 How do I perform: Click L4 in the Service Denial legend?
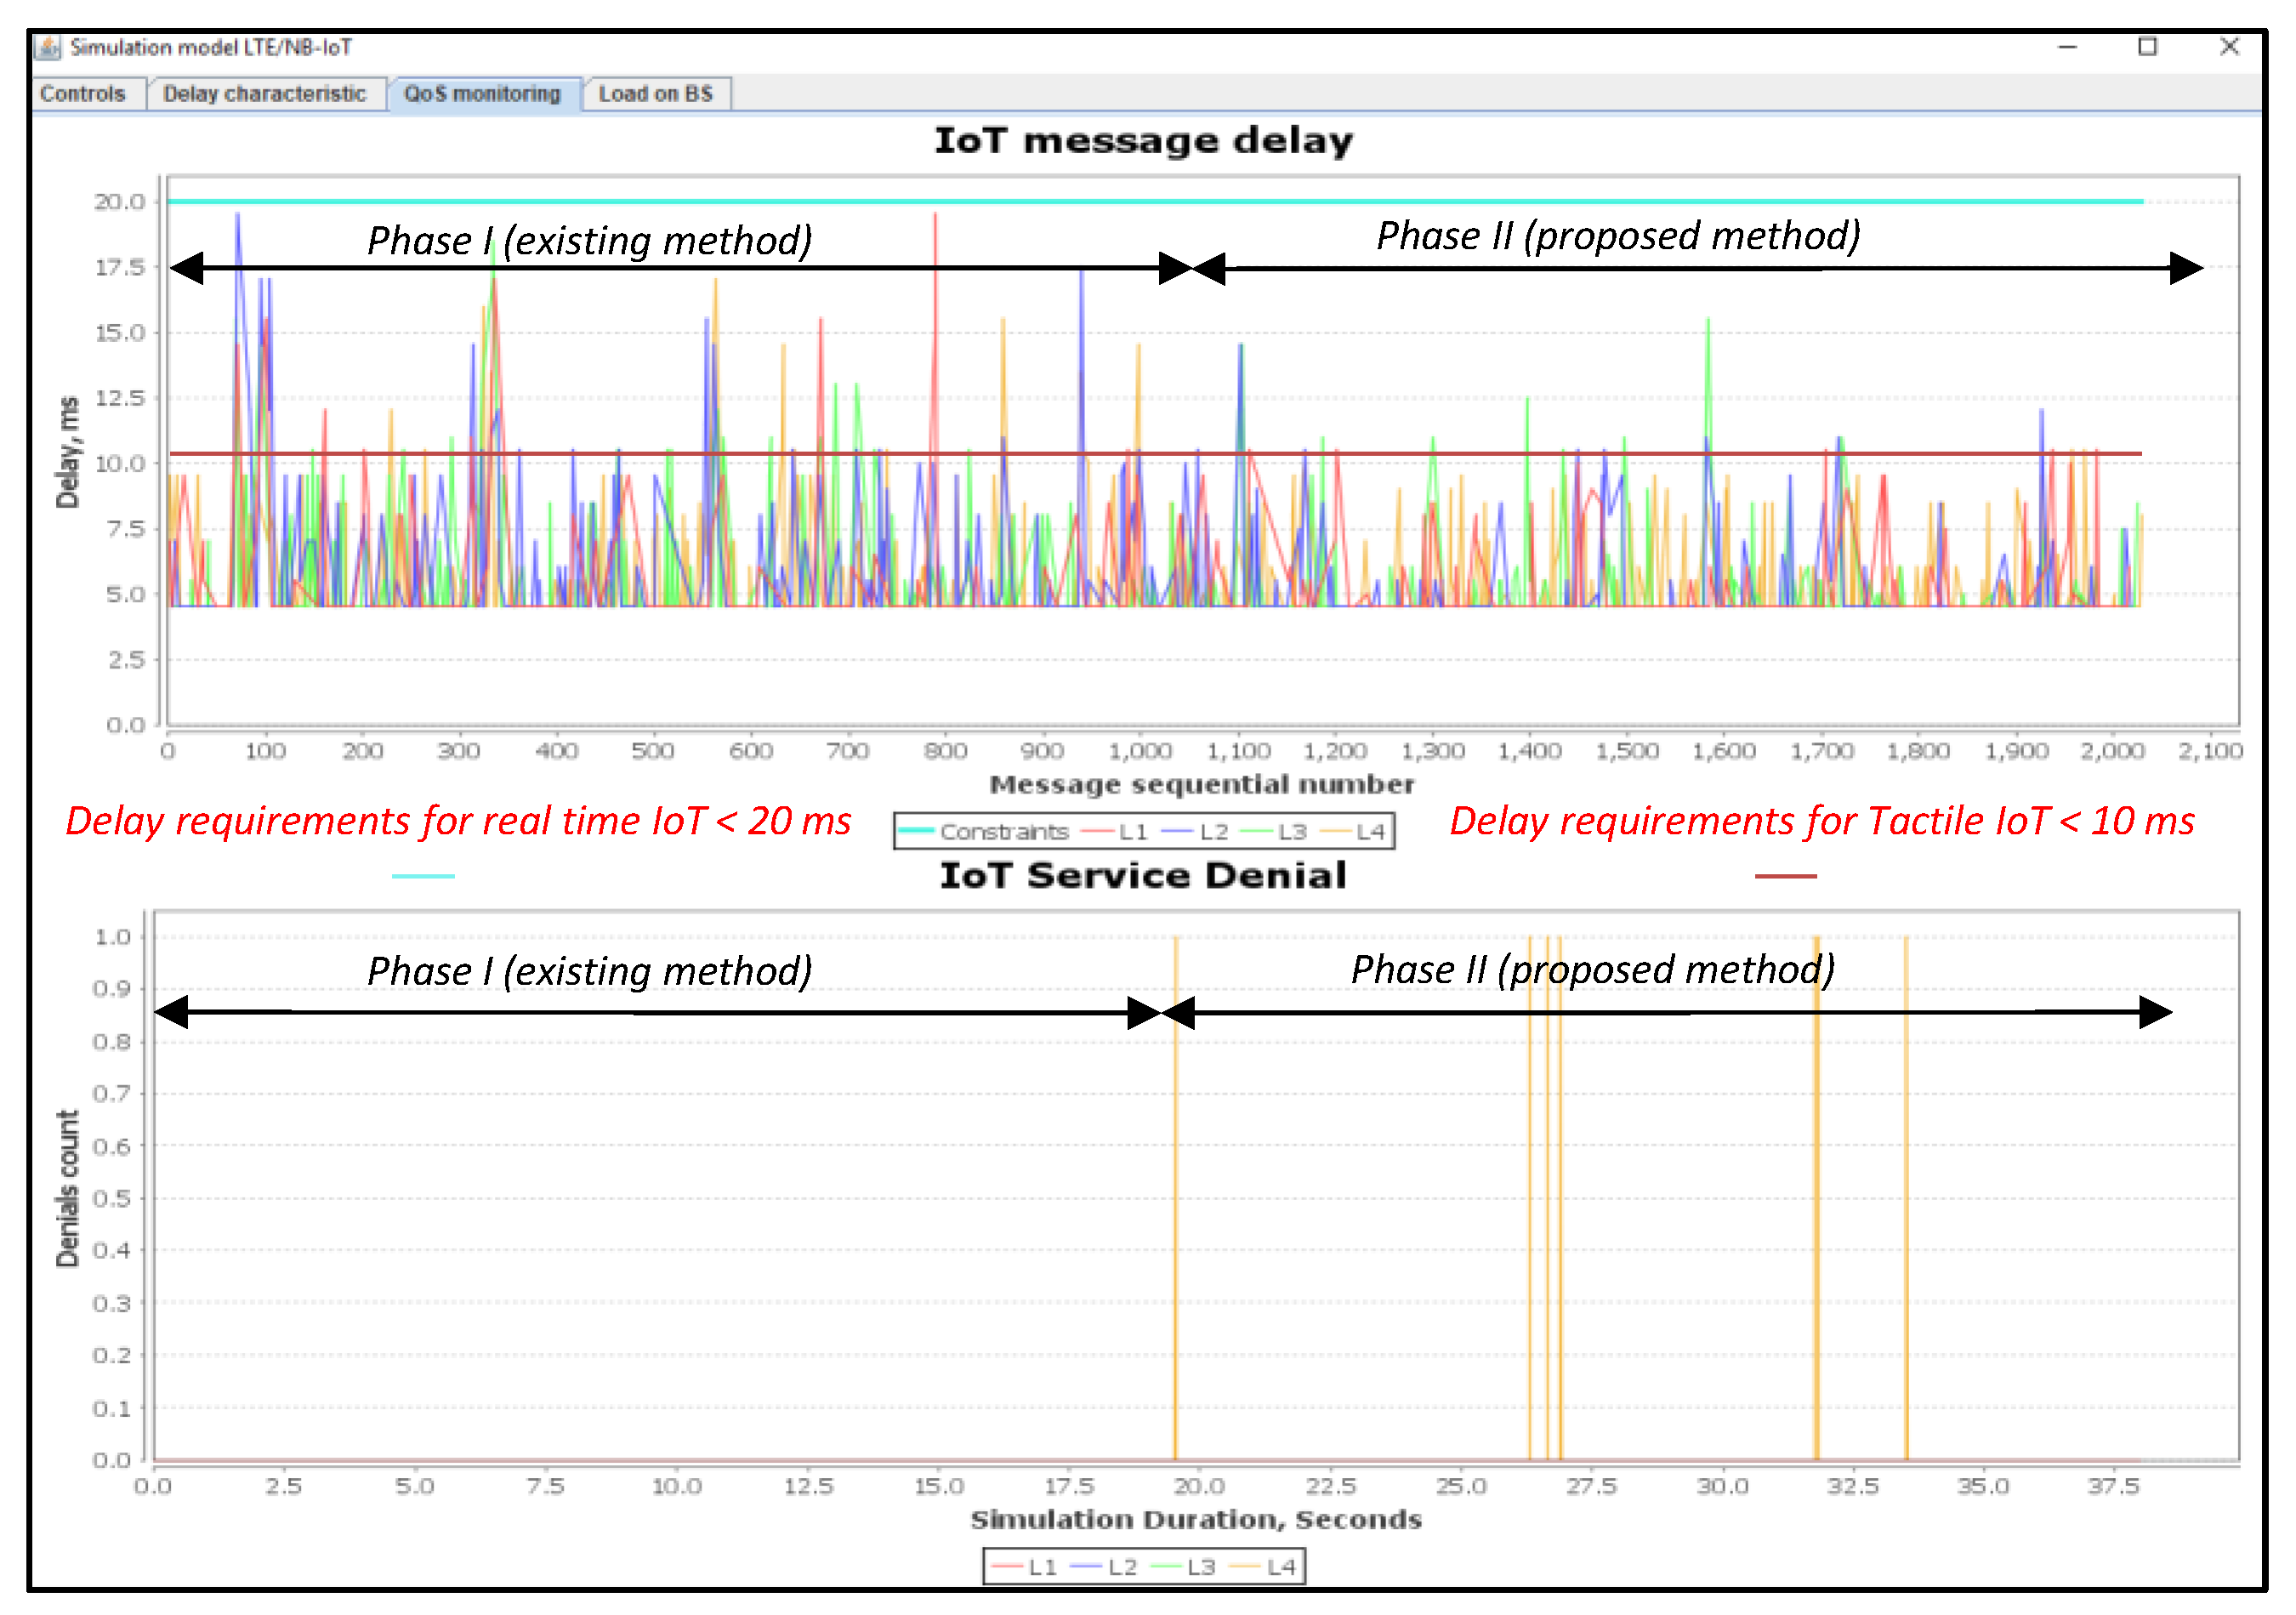pos(1281,1568)
